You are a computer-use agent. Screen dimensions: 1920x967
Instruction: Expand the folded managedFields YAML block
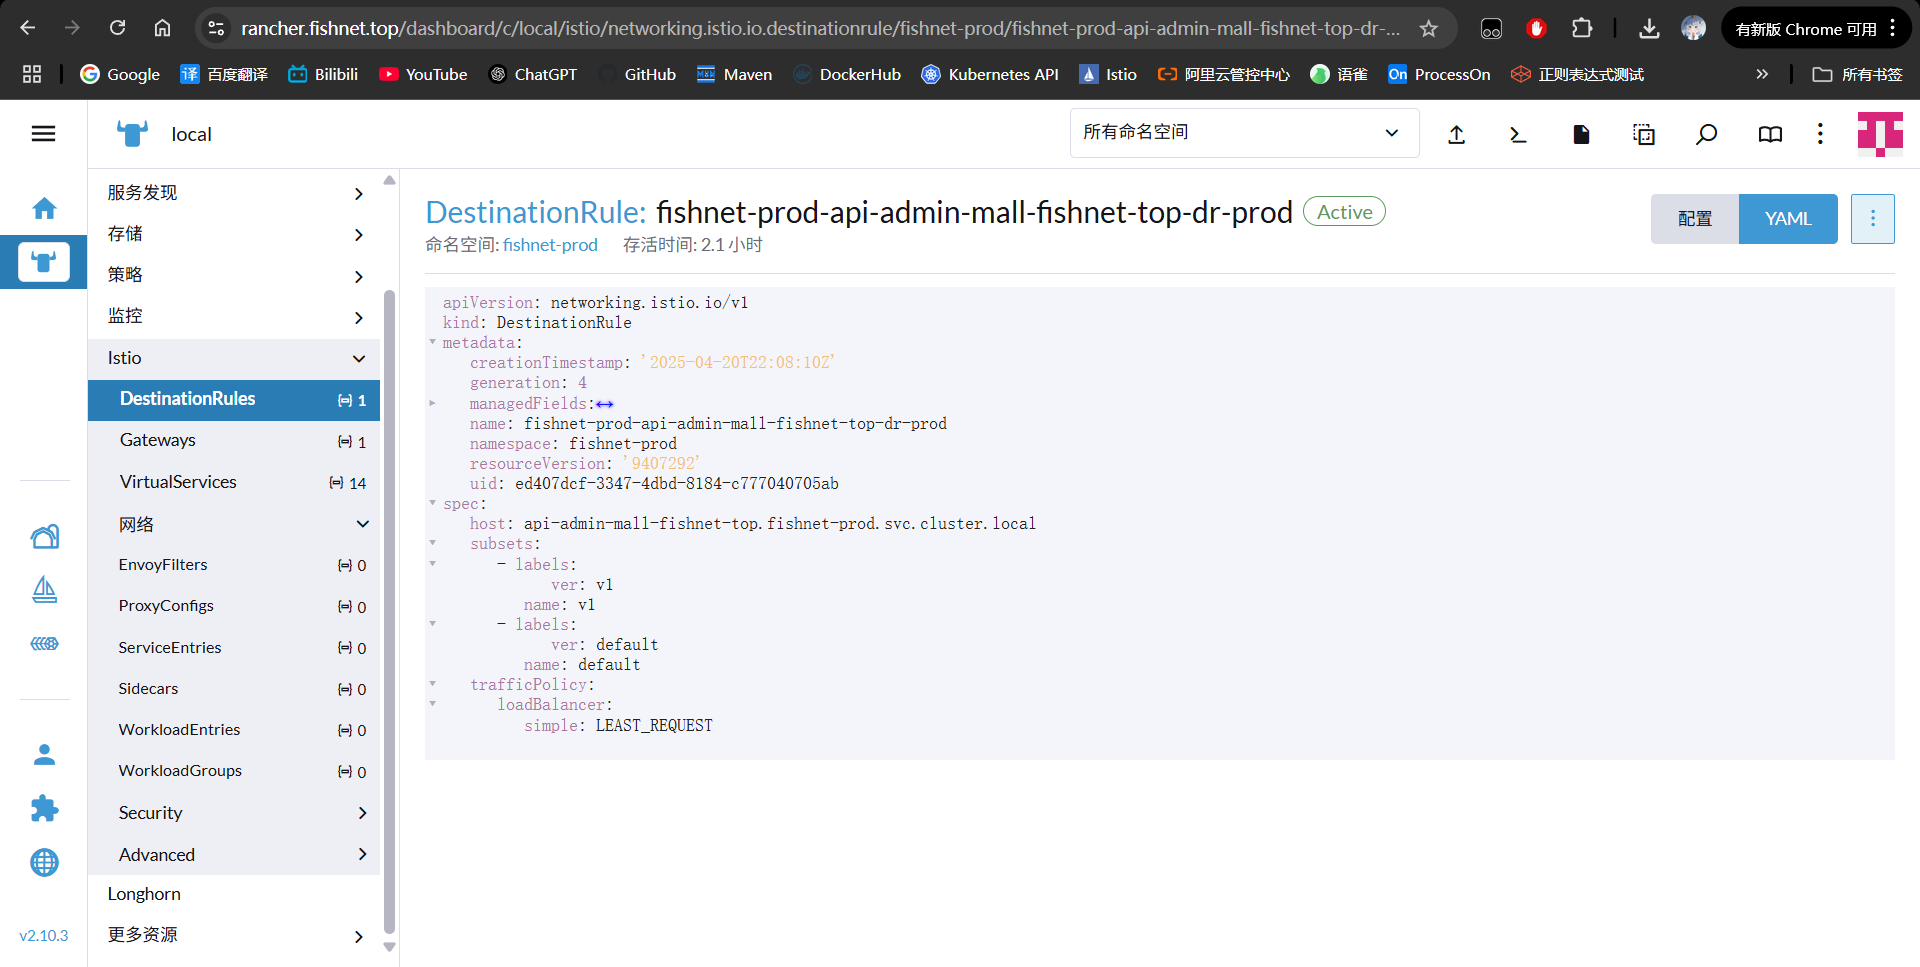coord(605,404)
